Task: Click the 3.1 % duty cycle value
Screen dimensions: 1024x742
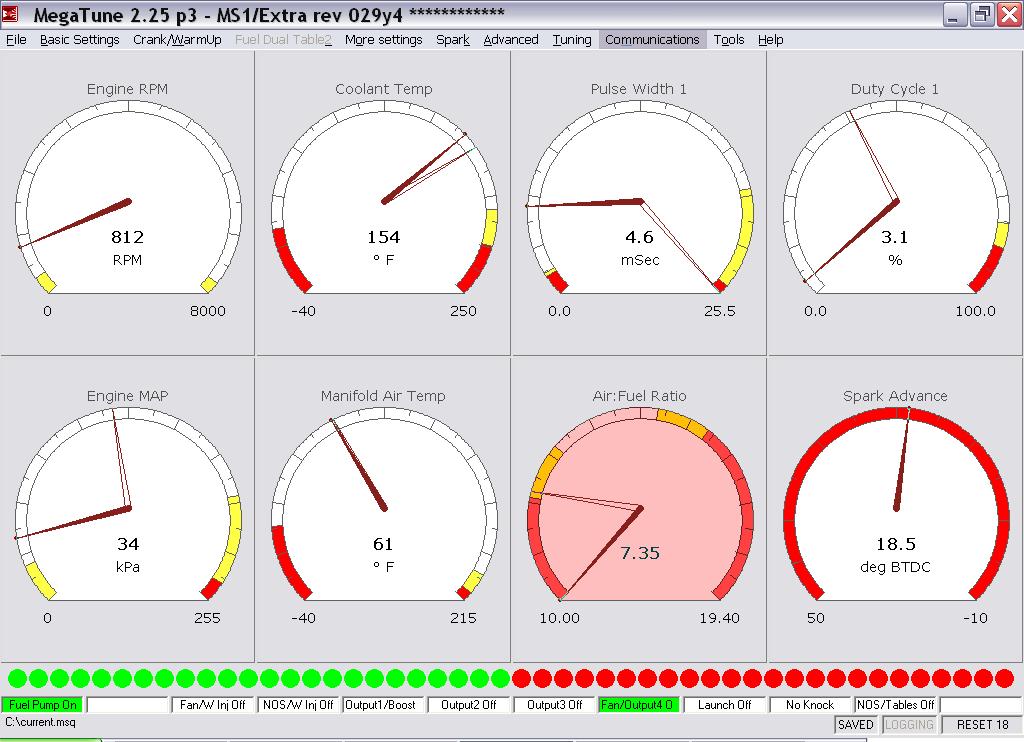Action: (895, 237)
